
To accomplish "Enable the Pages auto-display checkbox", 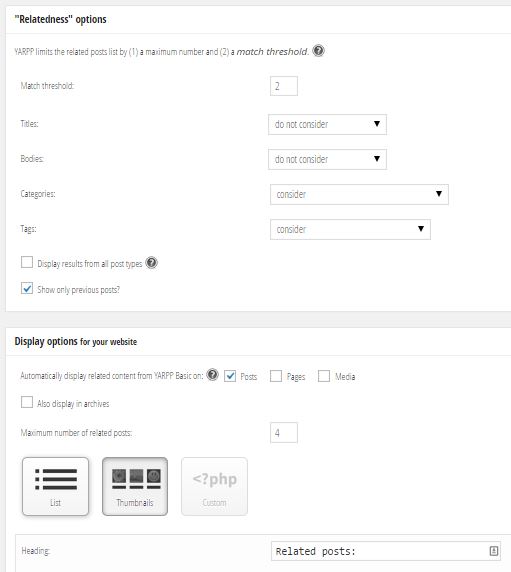I will click(276, 376).
